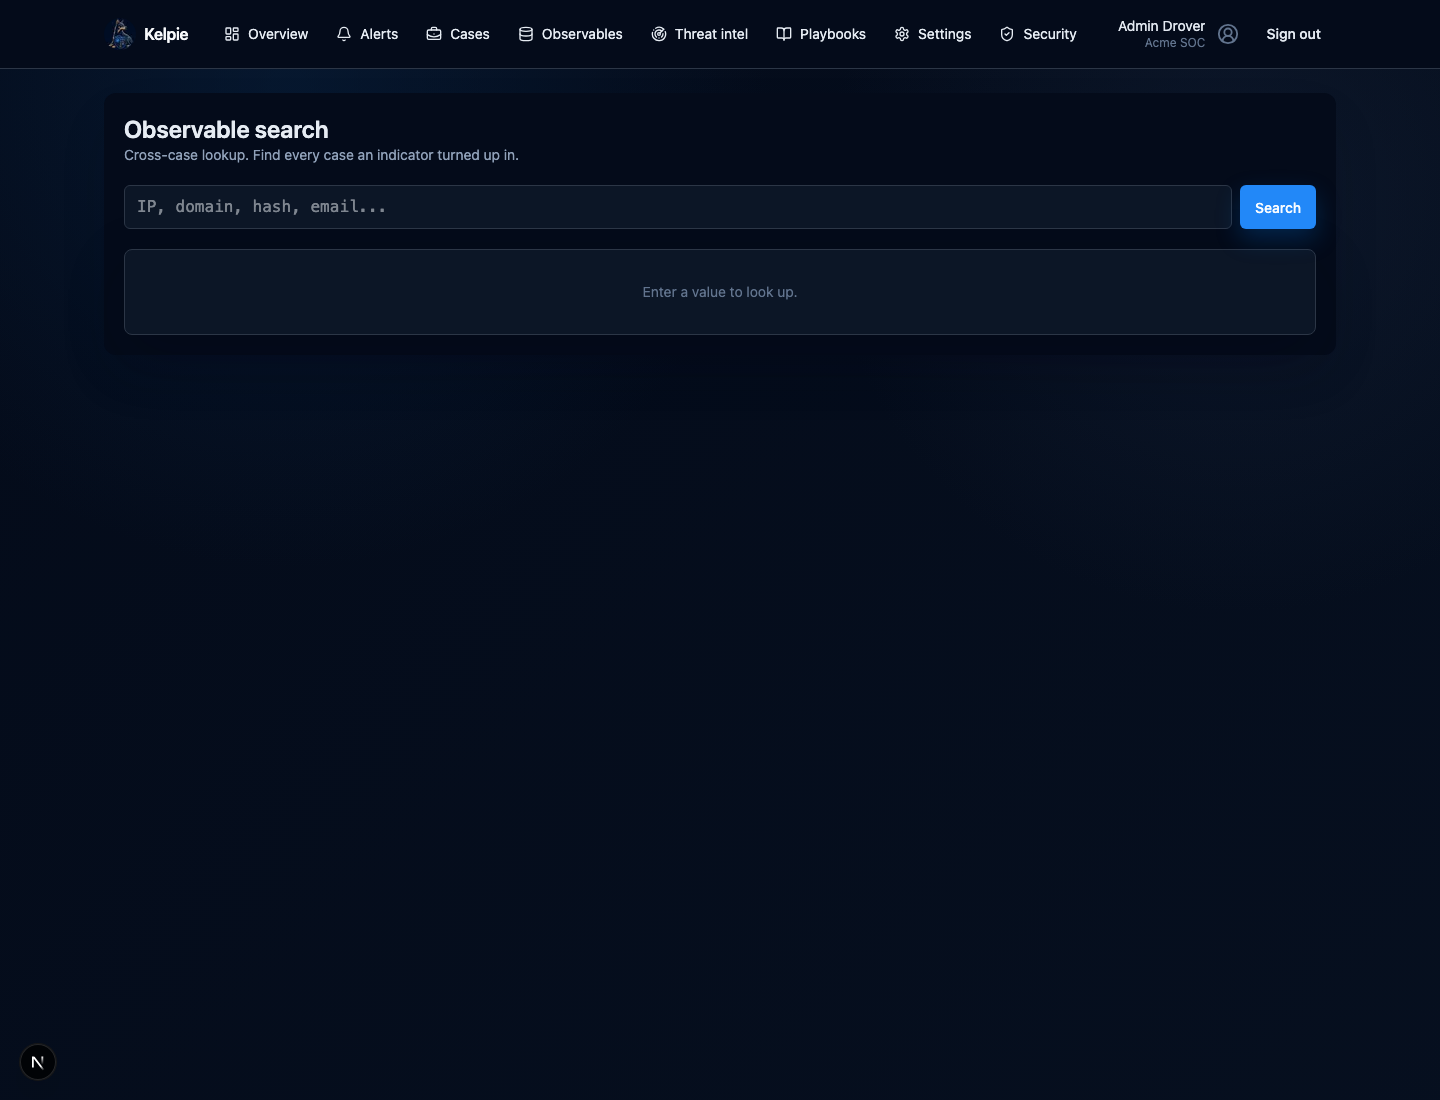Click the Kelpie brand name
This screenshot has width=1440, height=1100.
(x=166, y=34)
